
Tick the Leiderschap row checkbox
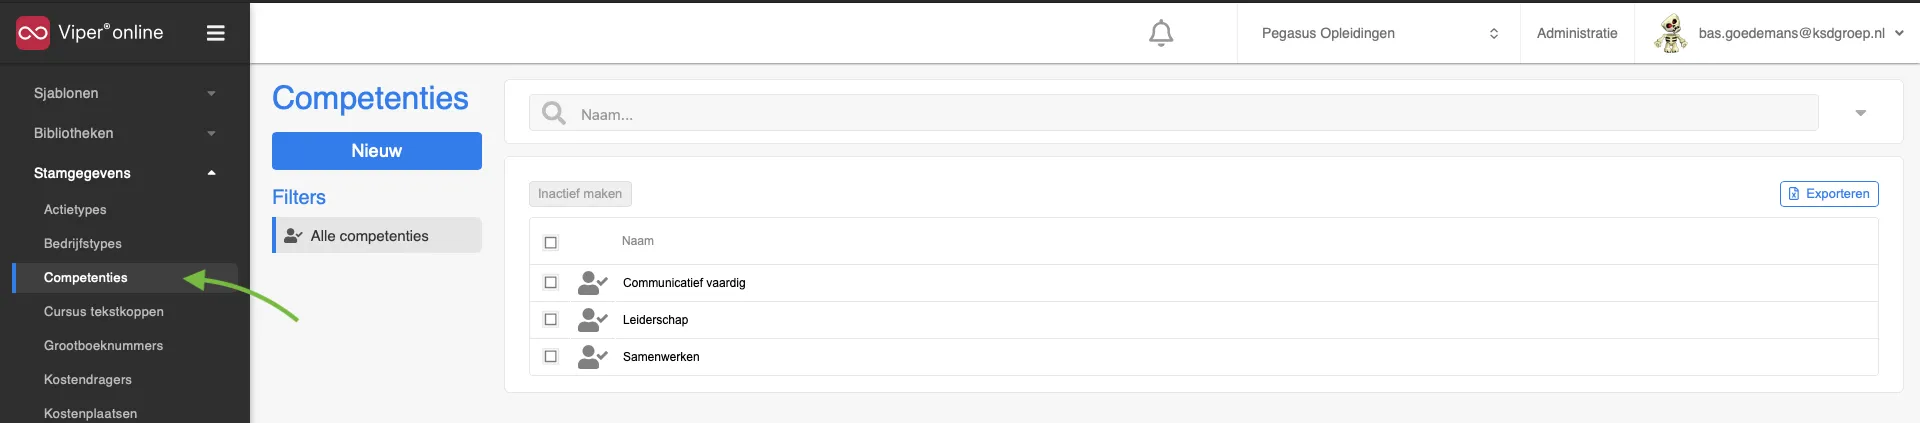pos(550,320)
